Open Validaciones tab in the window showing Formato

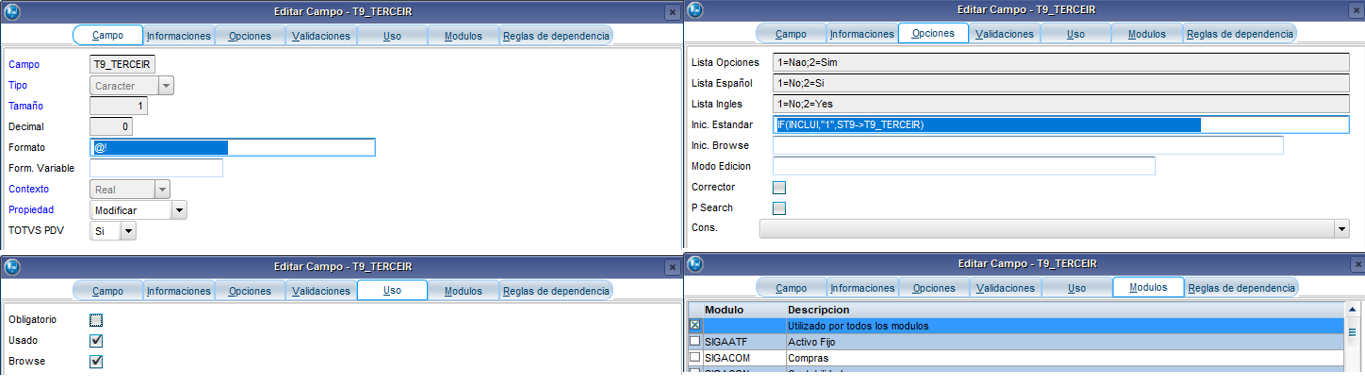pyautogui.click(x=321, y=35)
